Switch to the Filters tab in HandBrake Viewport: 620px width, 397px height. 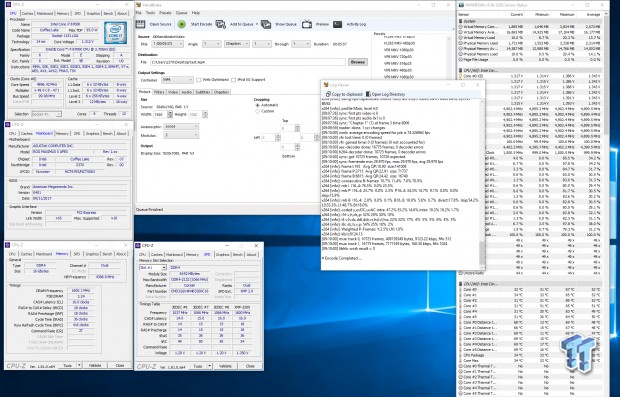pyautogui.click(x=159, y=92)
